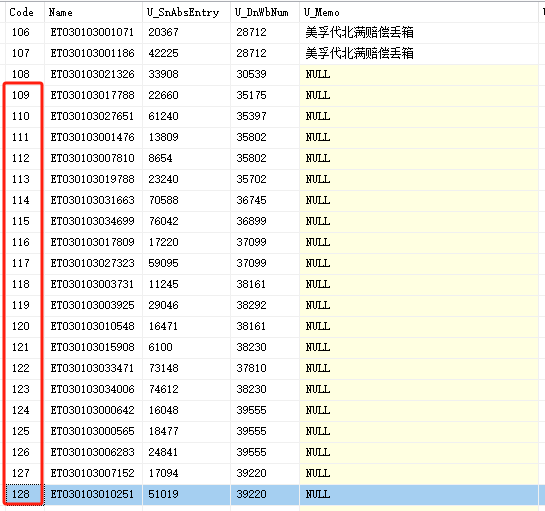Click the Name column header
Screen dimensions: 545x511
coord(93,13)
